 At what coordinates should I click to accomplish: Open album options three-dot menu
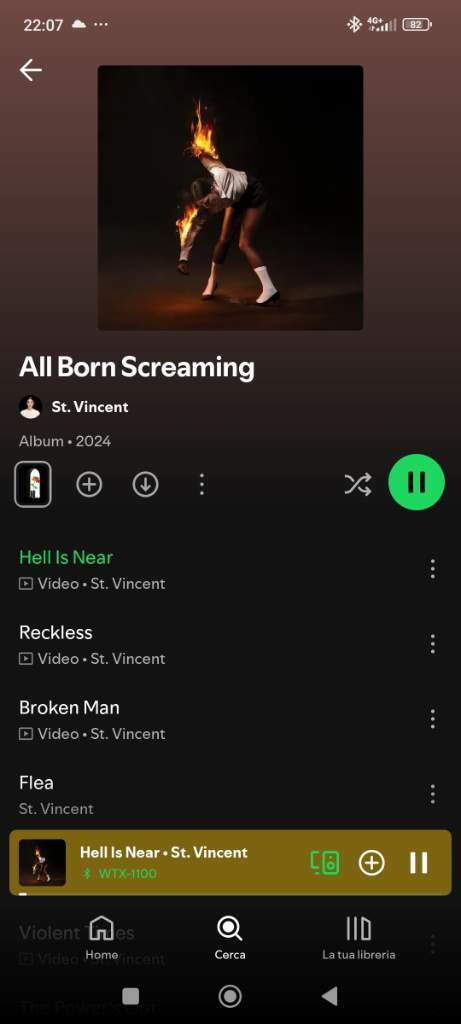click(202, 485)
